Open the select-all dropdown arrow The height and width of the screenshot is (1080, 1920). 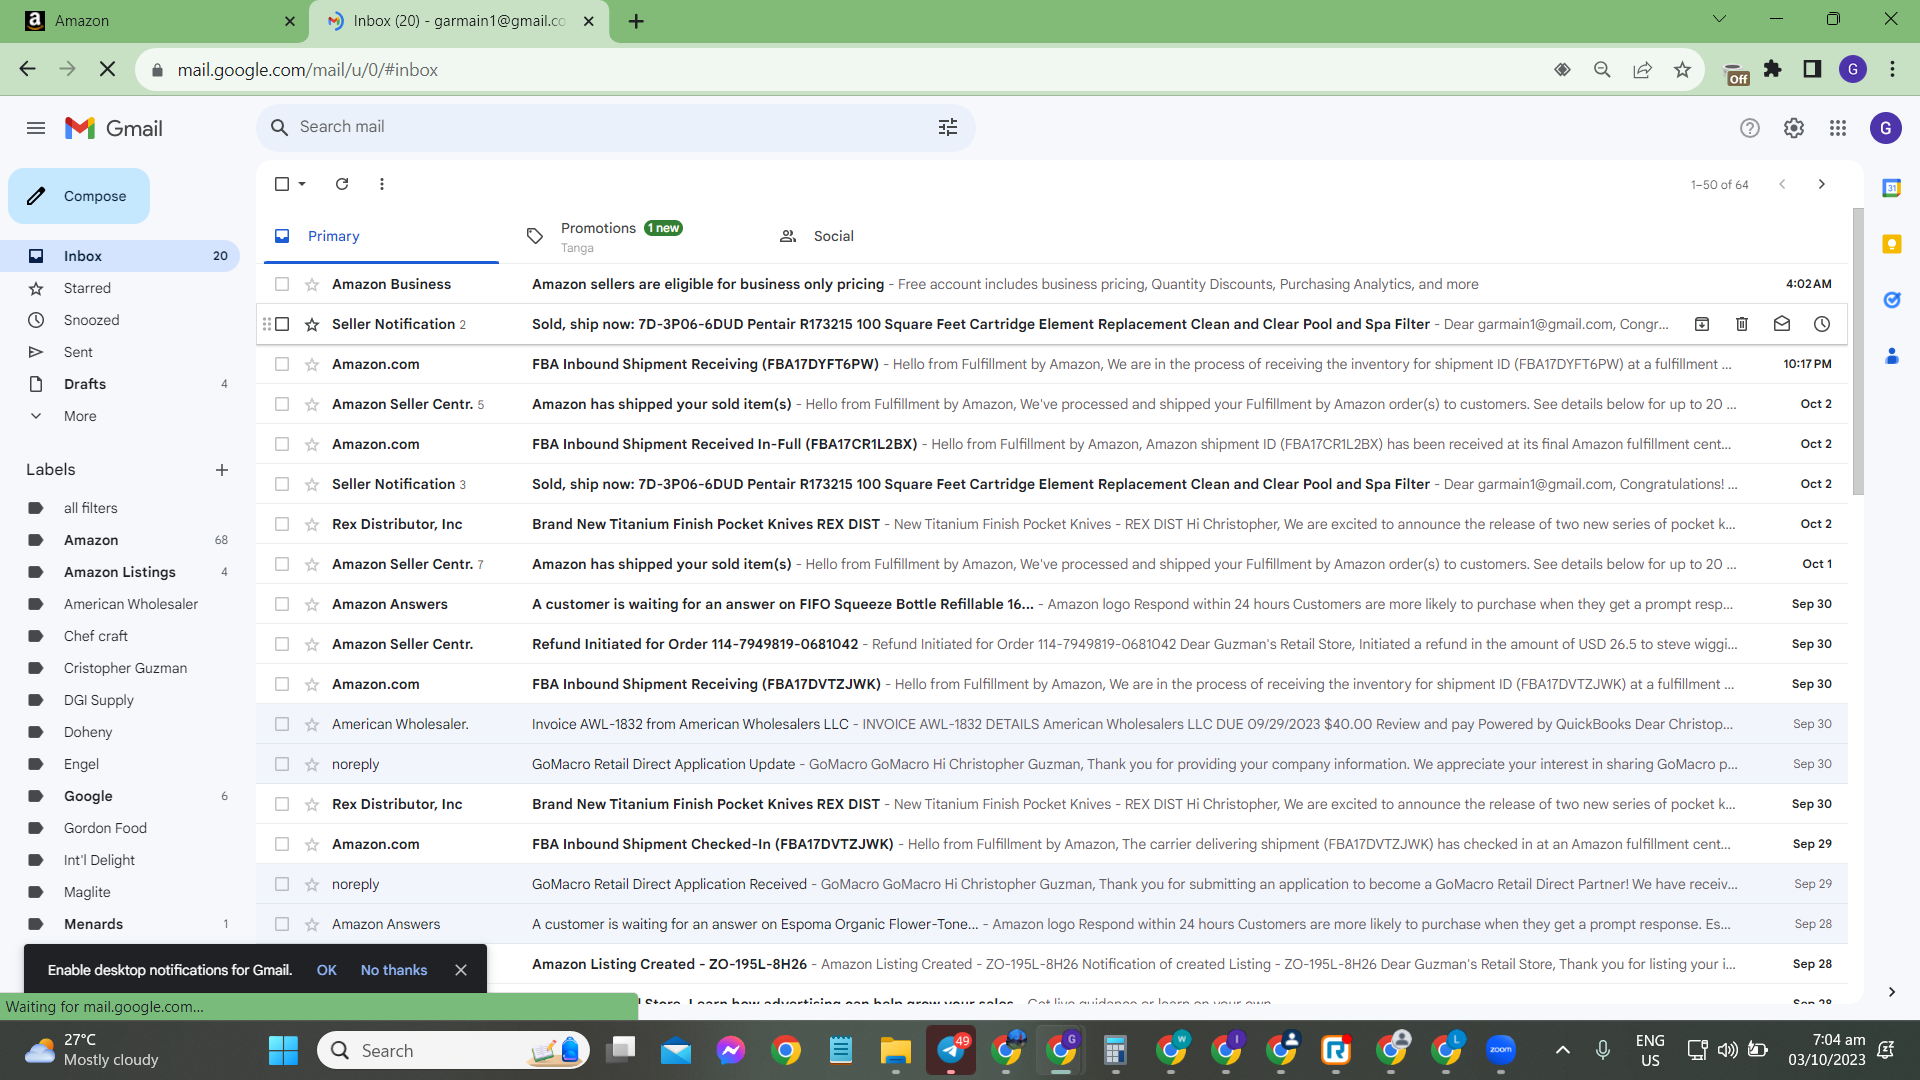tap(302, 184)
